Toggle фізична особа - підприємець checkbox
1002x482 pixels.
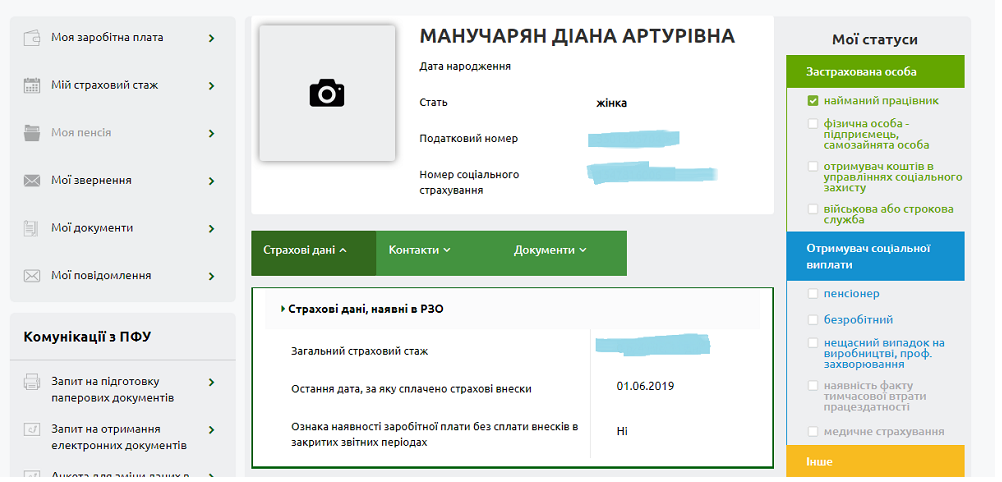pos(813,123)
